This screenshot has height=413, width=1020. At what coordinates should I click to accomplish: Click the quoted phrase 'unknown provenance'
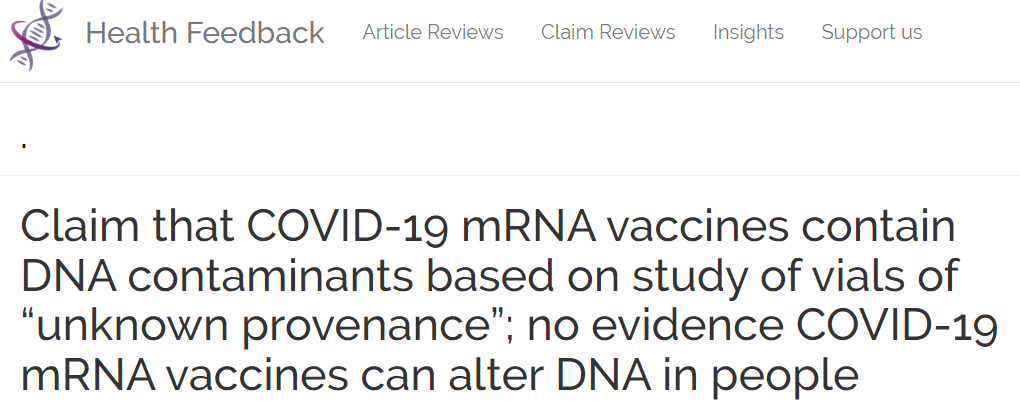click(263, 326)
